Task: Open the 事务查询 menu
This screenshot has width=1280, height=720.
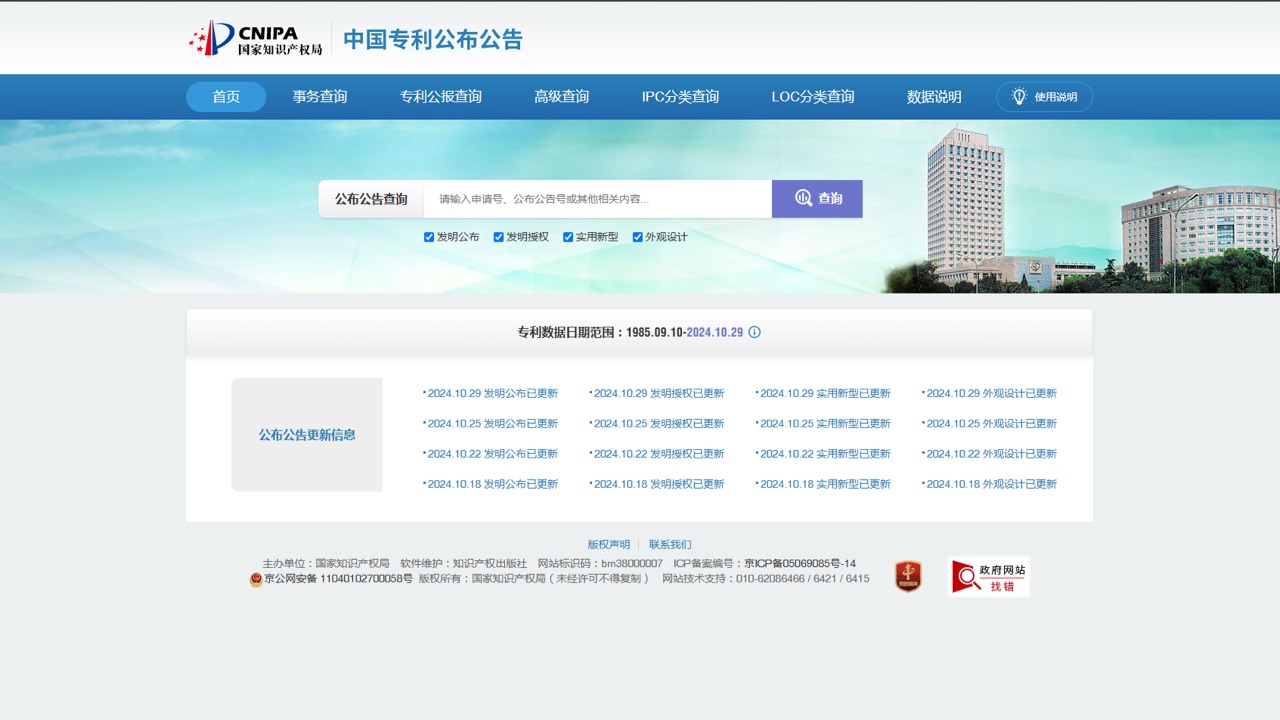Action: (320, 97)
